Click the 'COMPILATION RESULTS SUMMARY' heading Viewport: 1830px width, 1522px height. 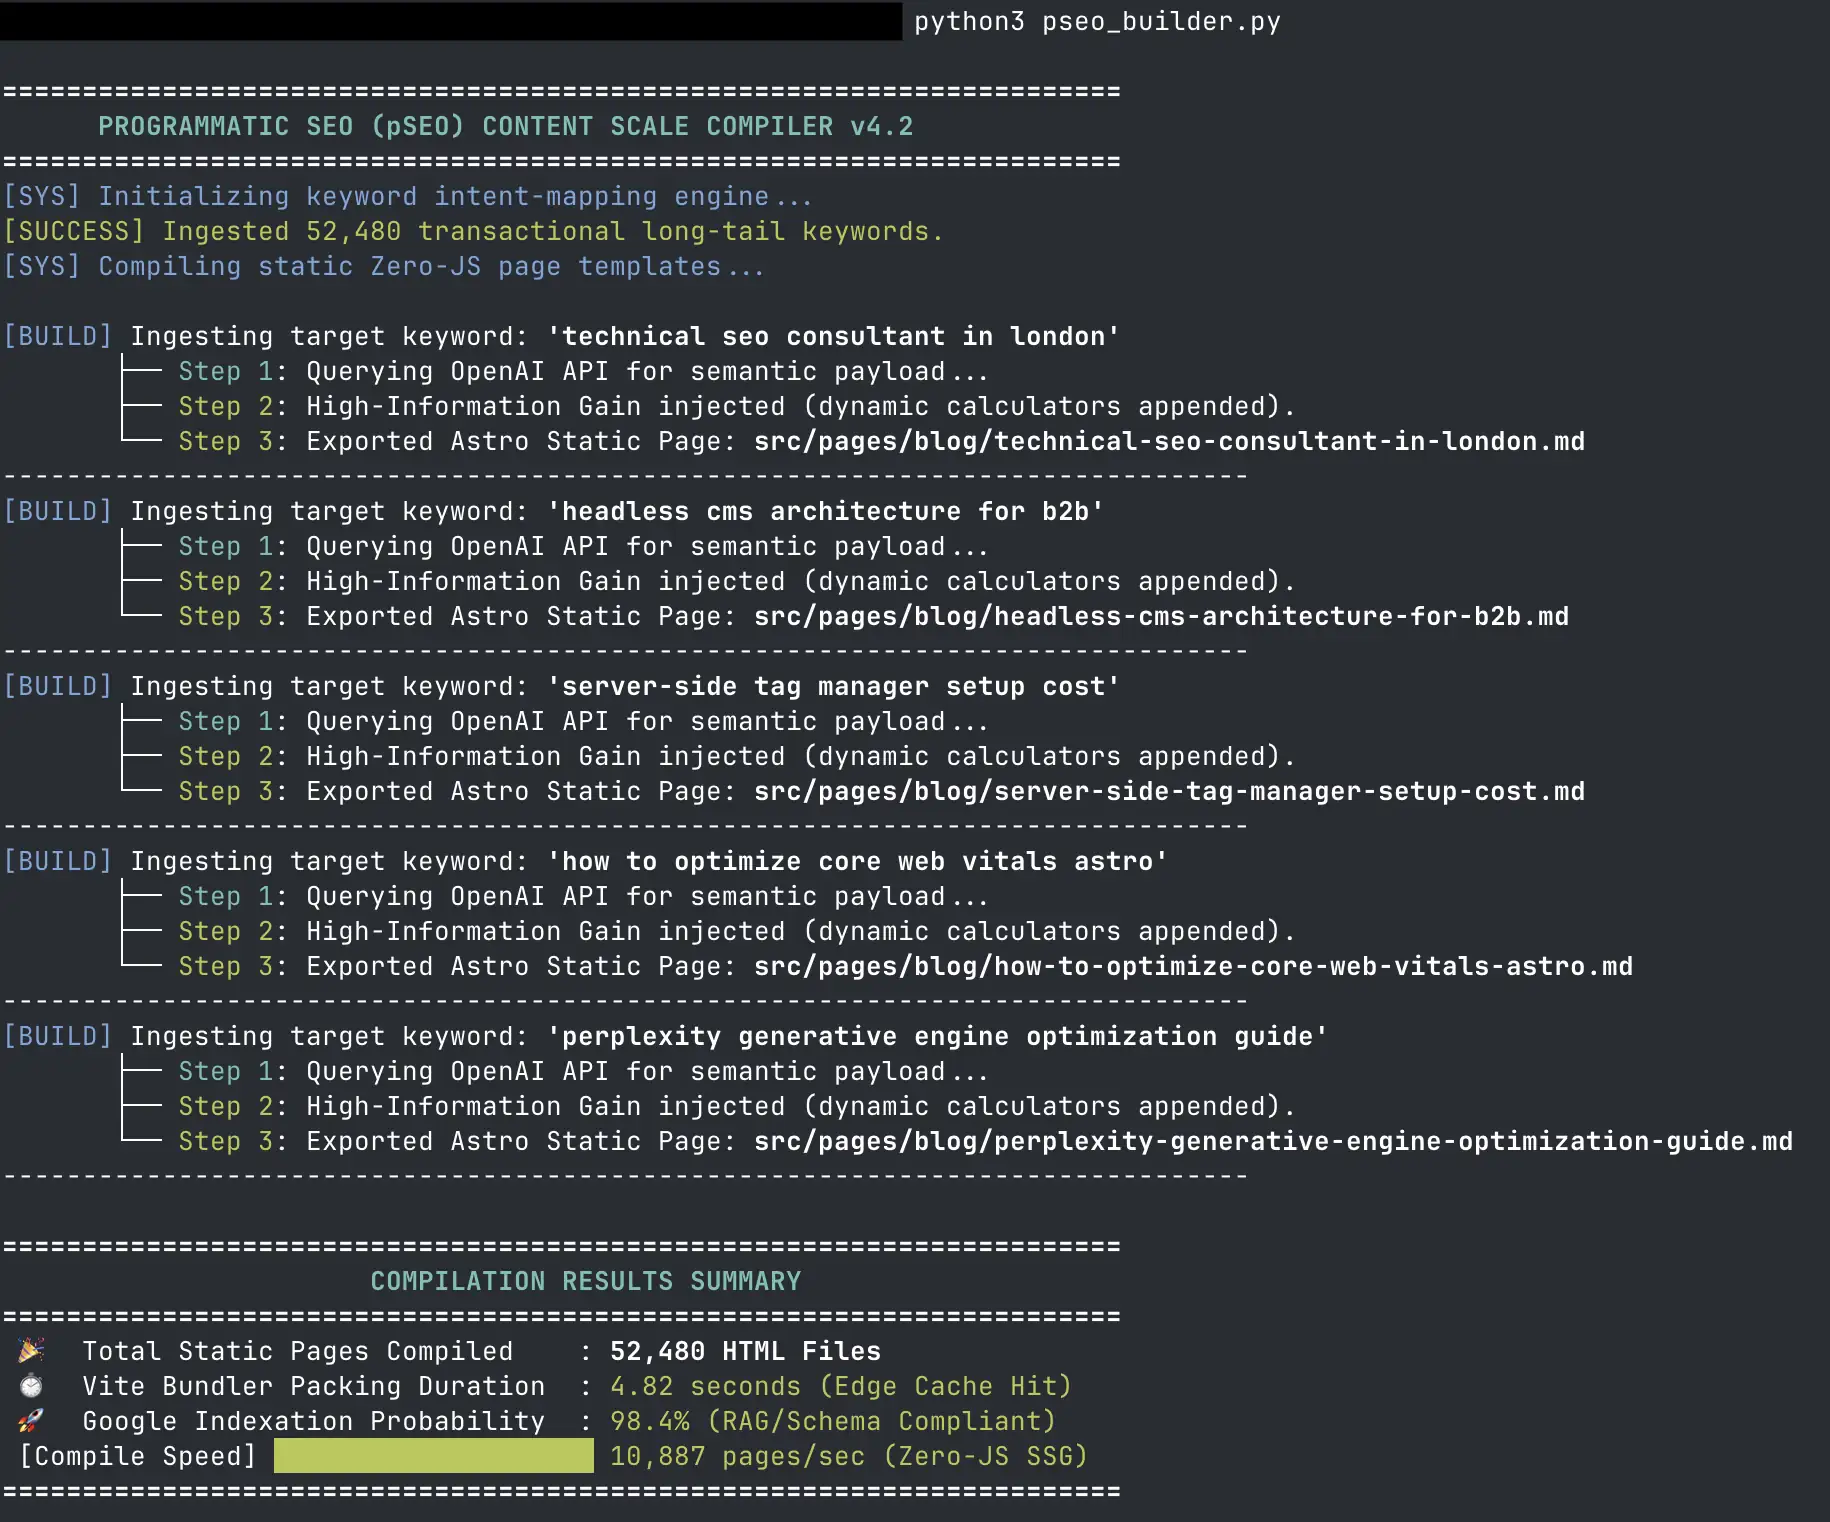pos(586,1282)
